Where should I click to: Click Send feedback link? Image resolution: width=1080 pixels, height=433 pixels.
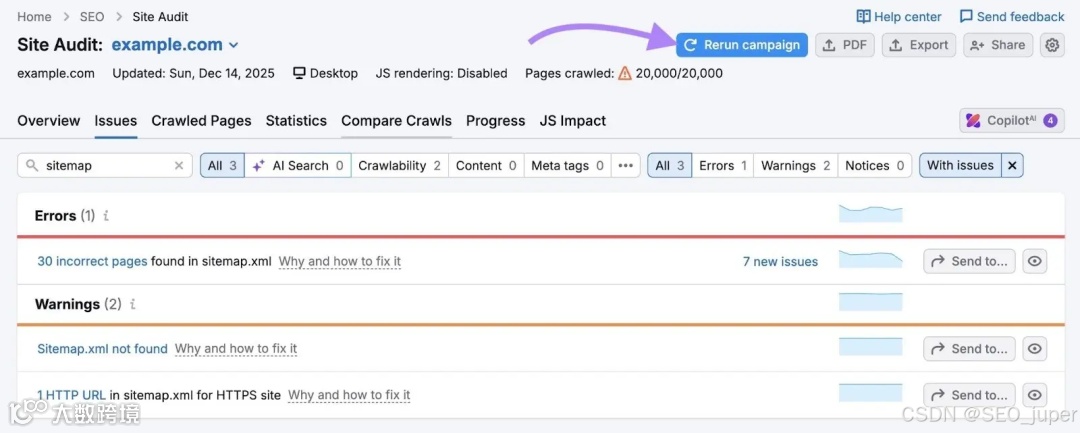(1012, 17)
